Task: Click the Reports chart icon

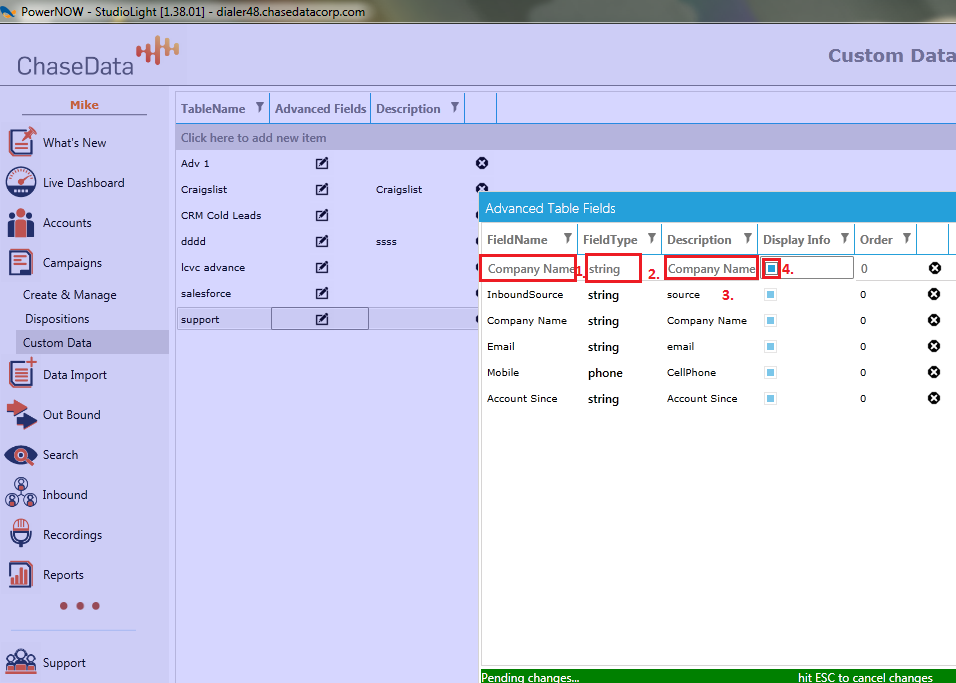Action: click(21, 574)
